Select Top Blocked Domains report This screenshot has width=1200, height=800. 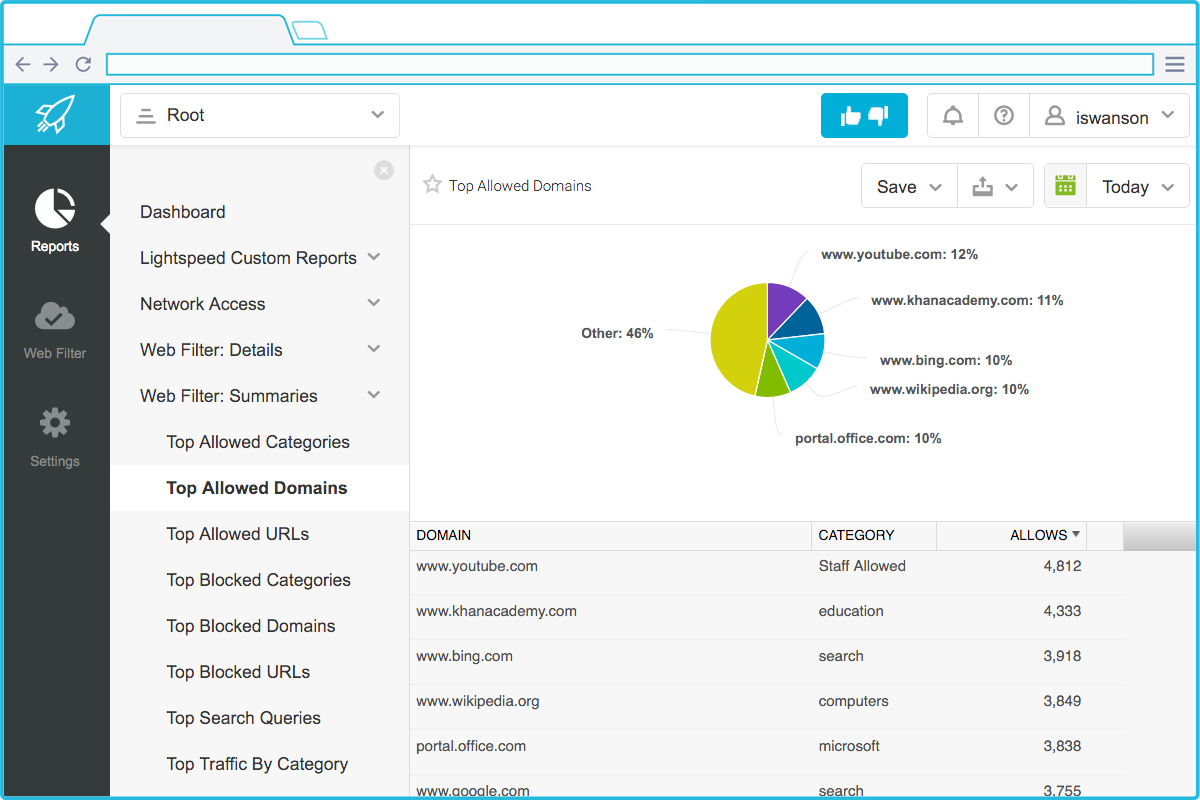point(251,626)
